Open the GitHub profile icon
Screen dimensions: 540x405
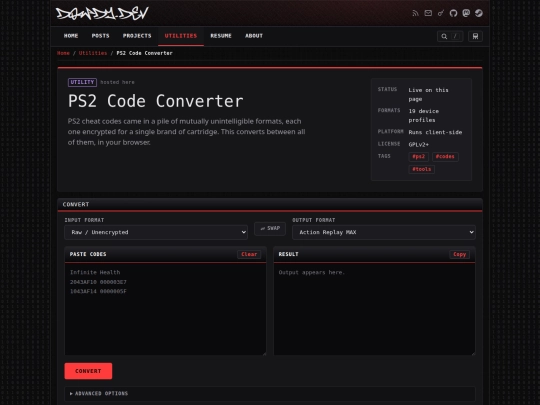click(453, 13)
